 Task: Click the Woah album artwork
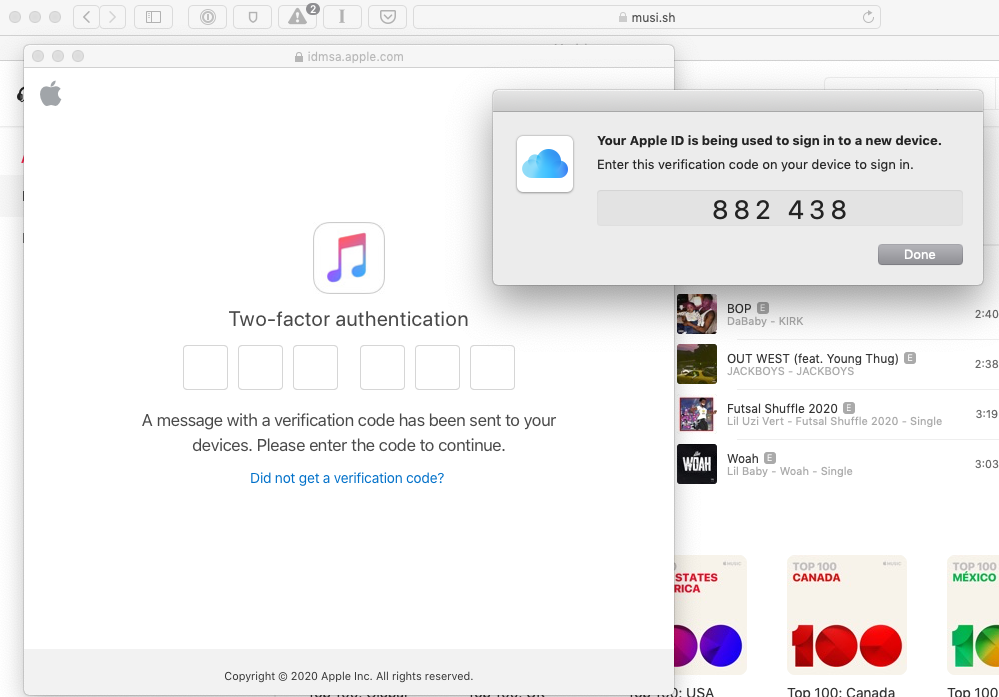(696, 464)
